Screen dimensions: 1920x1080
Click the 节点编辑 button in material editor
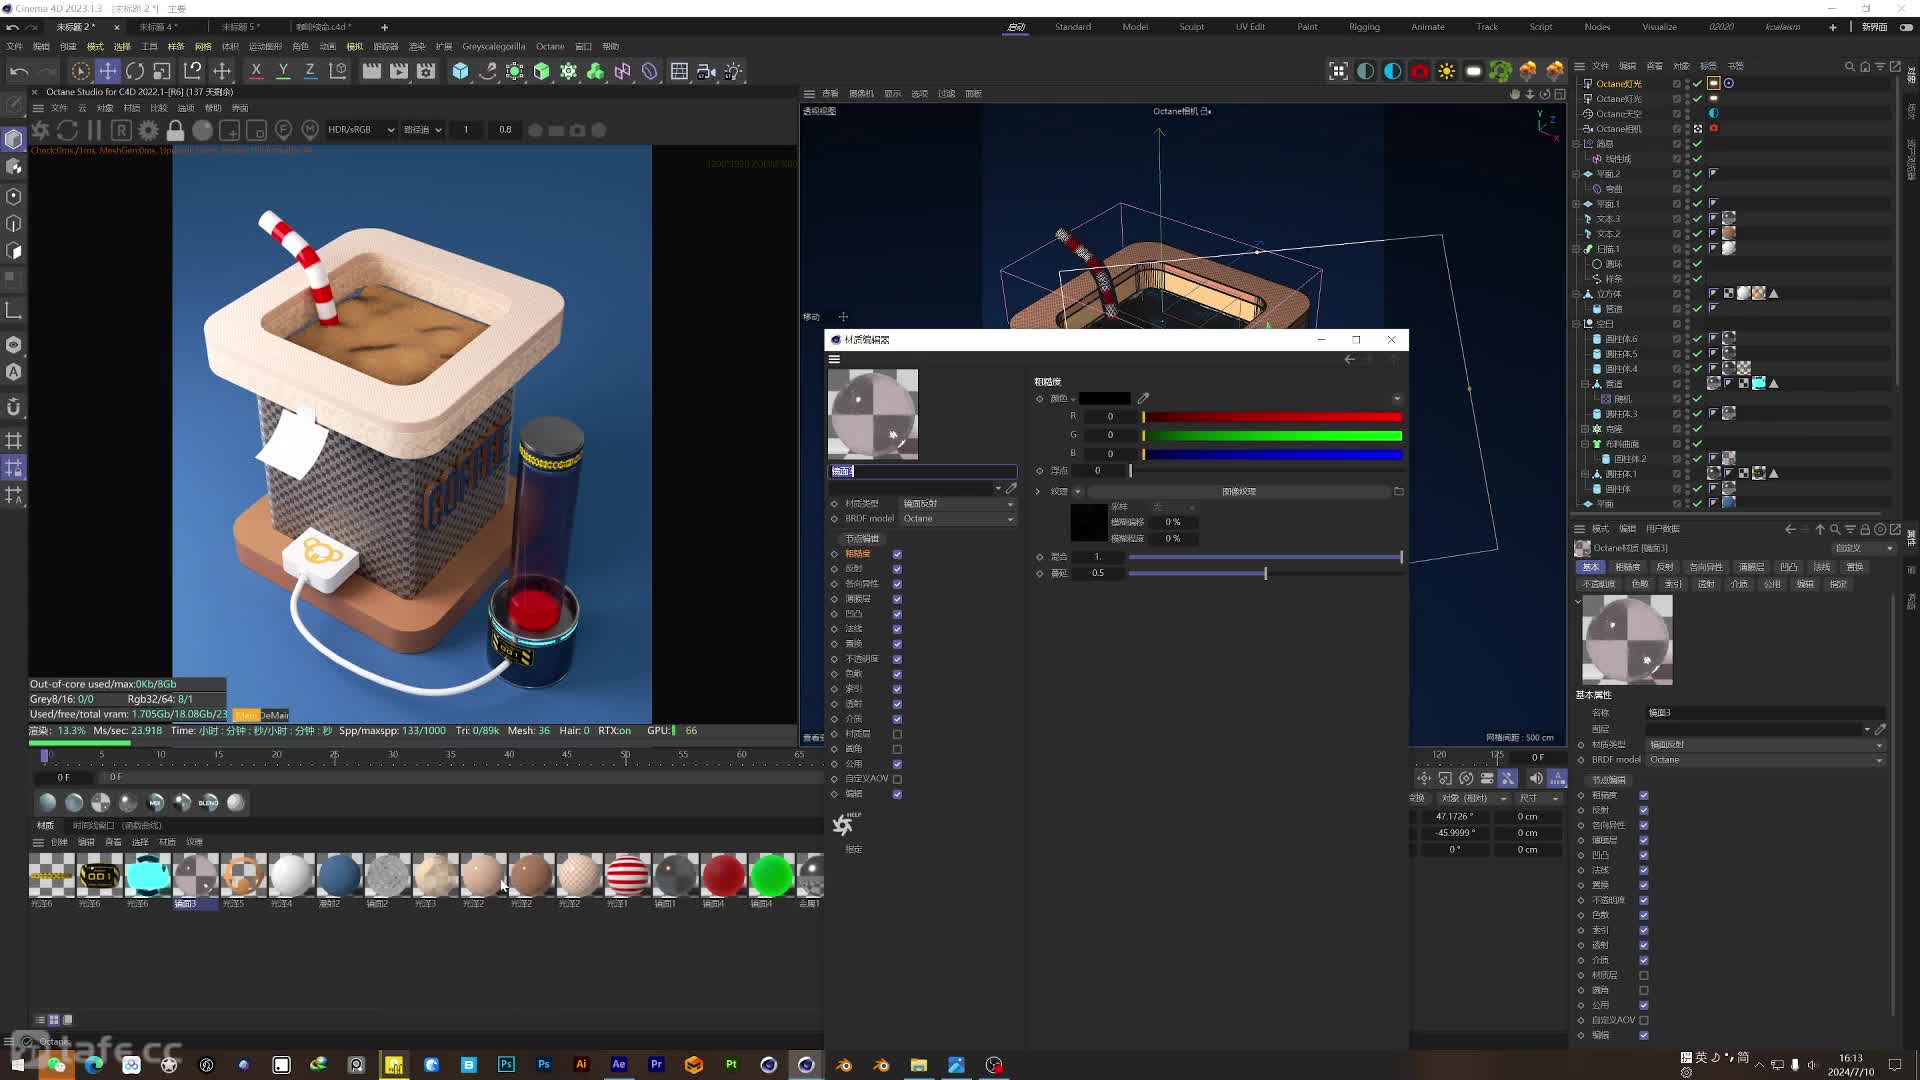[862, 538]
